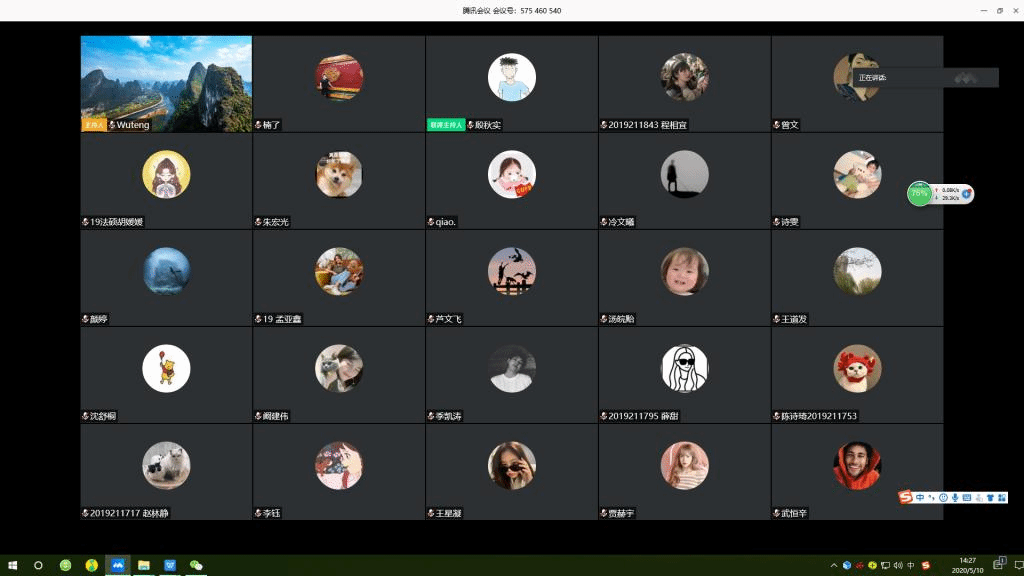1024x576 pixels.
Task: Select Tencent Meeting icon in taskbar
Action: point(118,565)
